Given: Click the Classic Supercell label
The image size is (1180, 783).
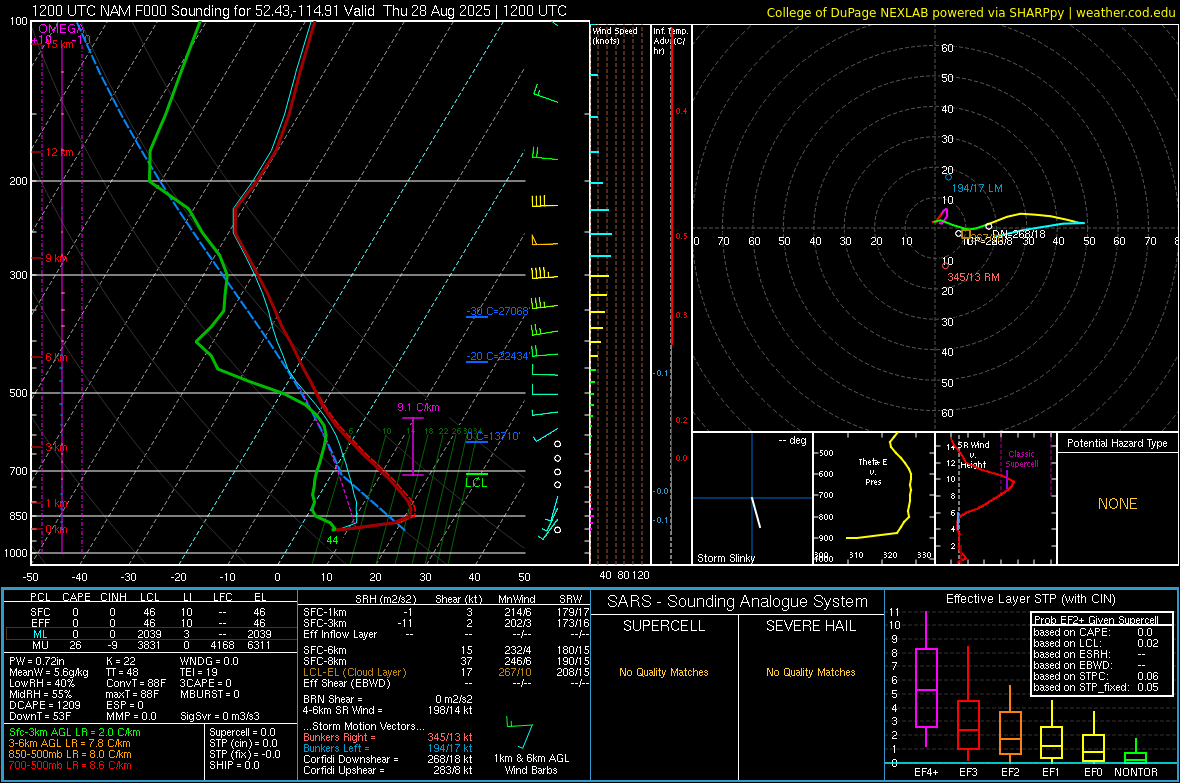Looking at the screenshot, I should [1022, 459].
